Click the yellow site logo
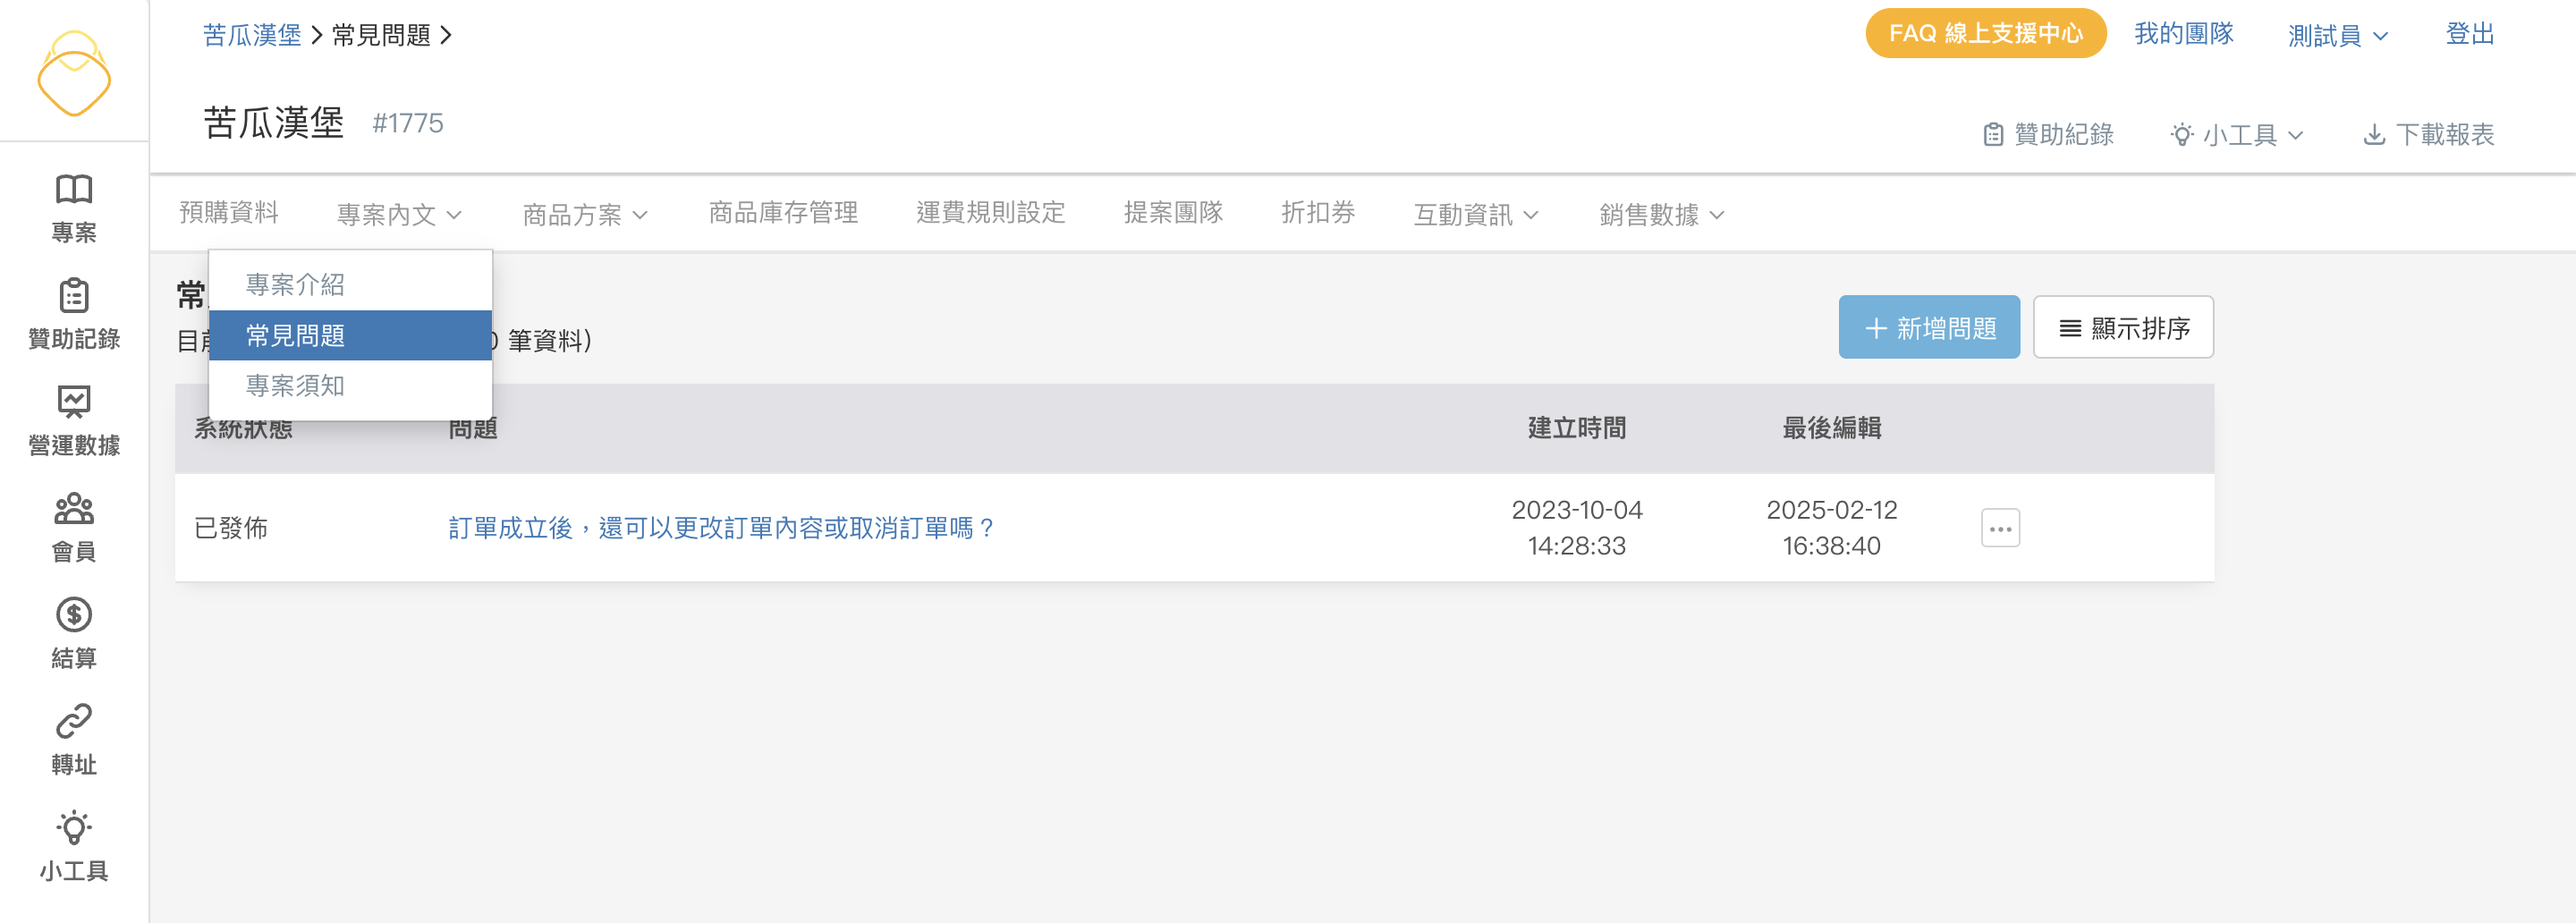Image resolution: width=2576 pixels, height=923 pixels. 74,74
